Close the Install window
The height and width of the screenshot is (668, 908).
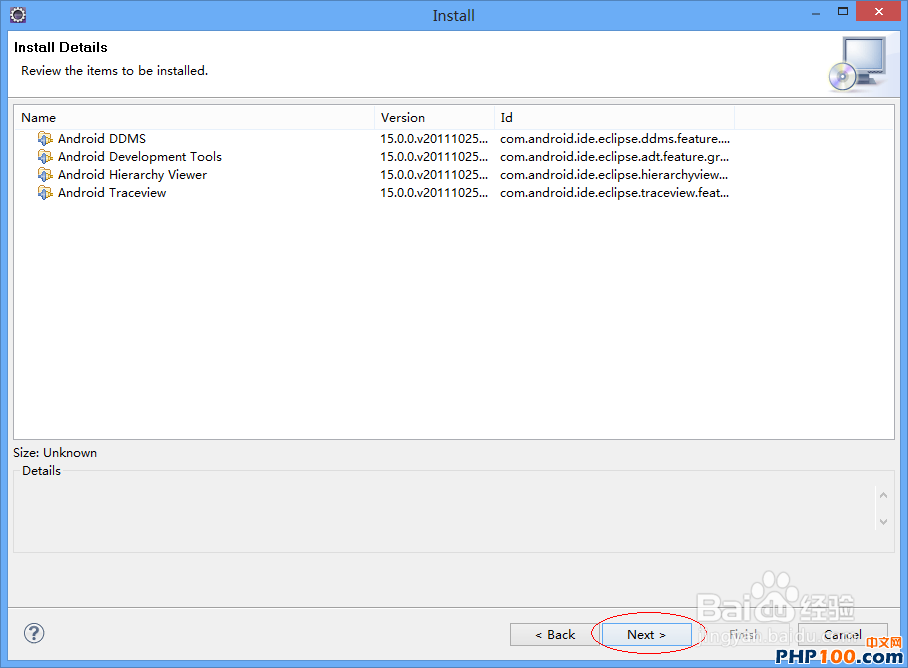point(878,12)
